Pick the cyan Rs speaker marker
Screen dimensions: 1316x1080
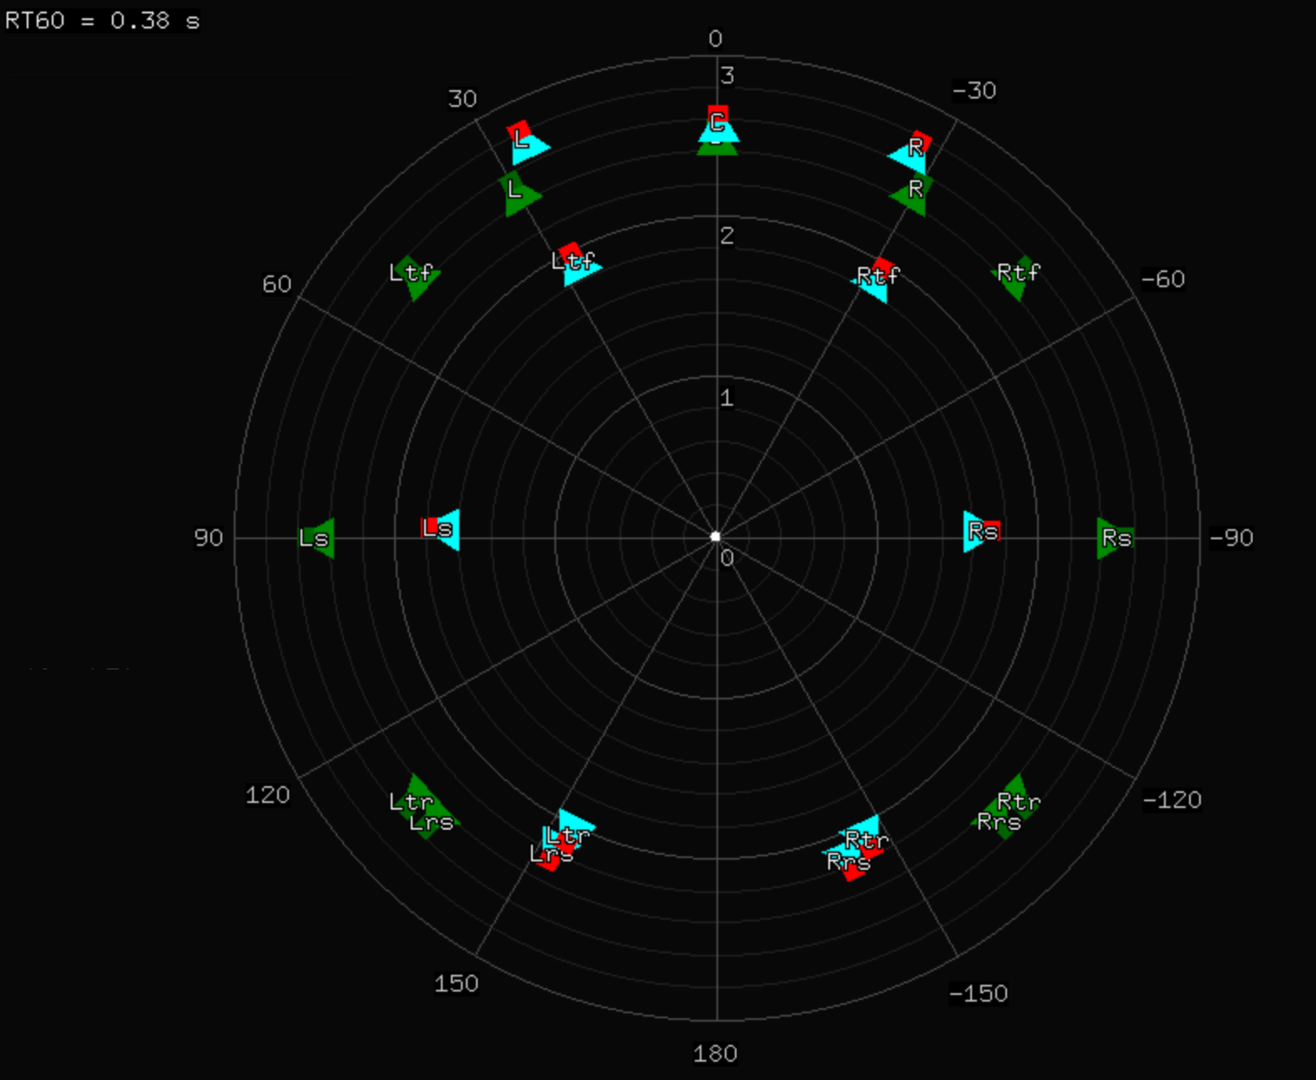click(981, 531)
